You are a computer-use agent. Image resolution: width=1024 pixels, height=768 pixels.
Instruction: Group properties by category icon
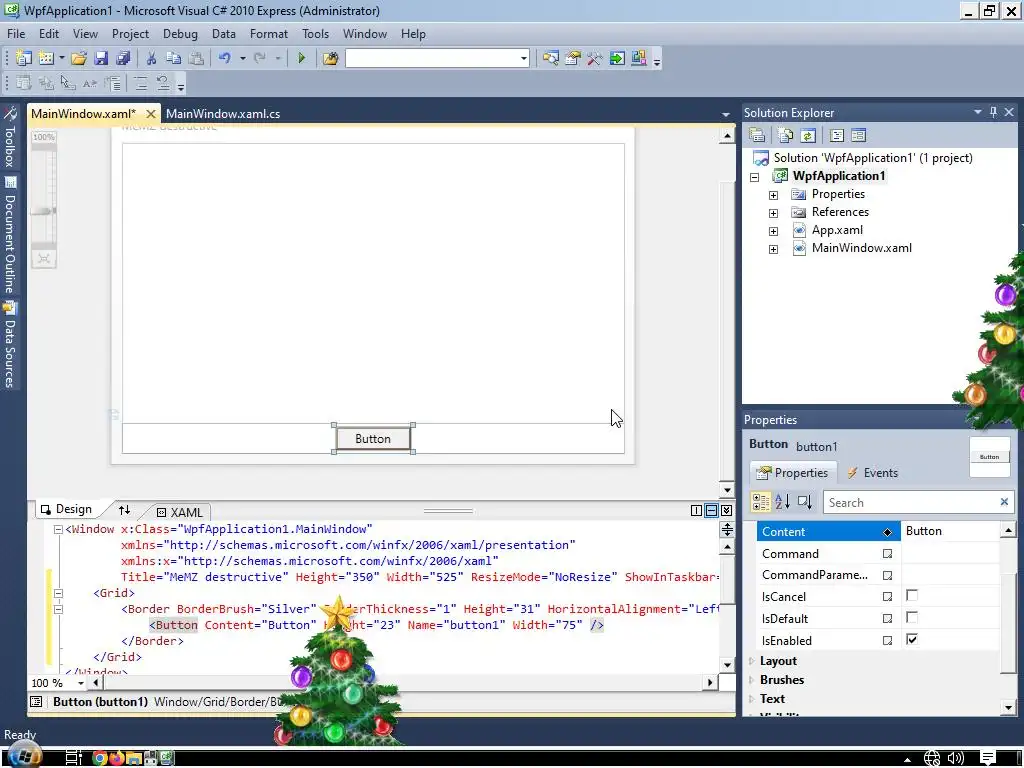coord(761,502)
